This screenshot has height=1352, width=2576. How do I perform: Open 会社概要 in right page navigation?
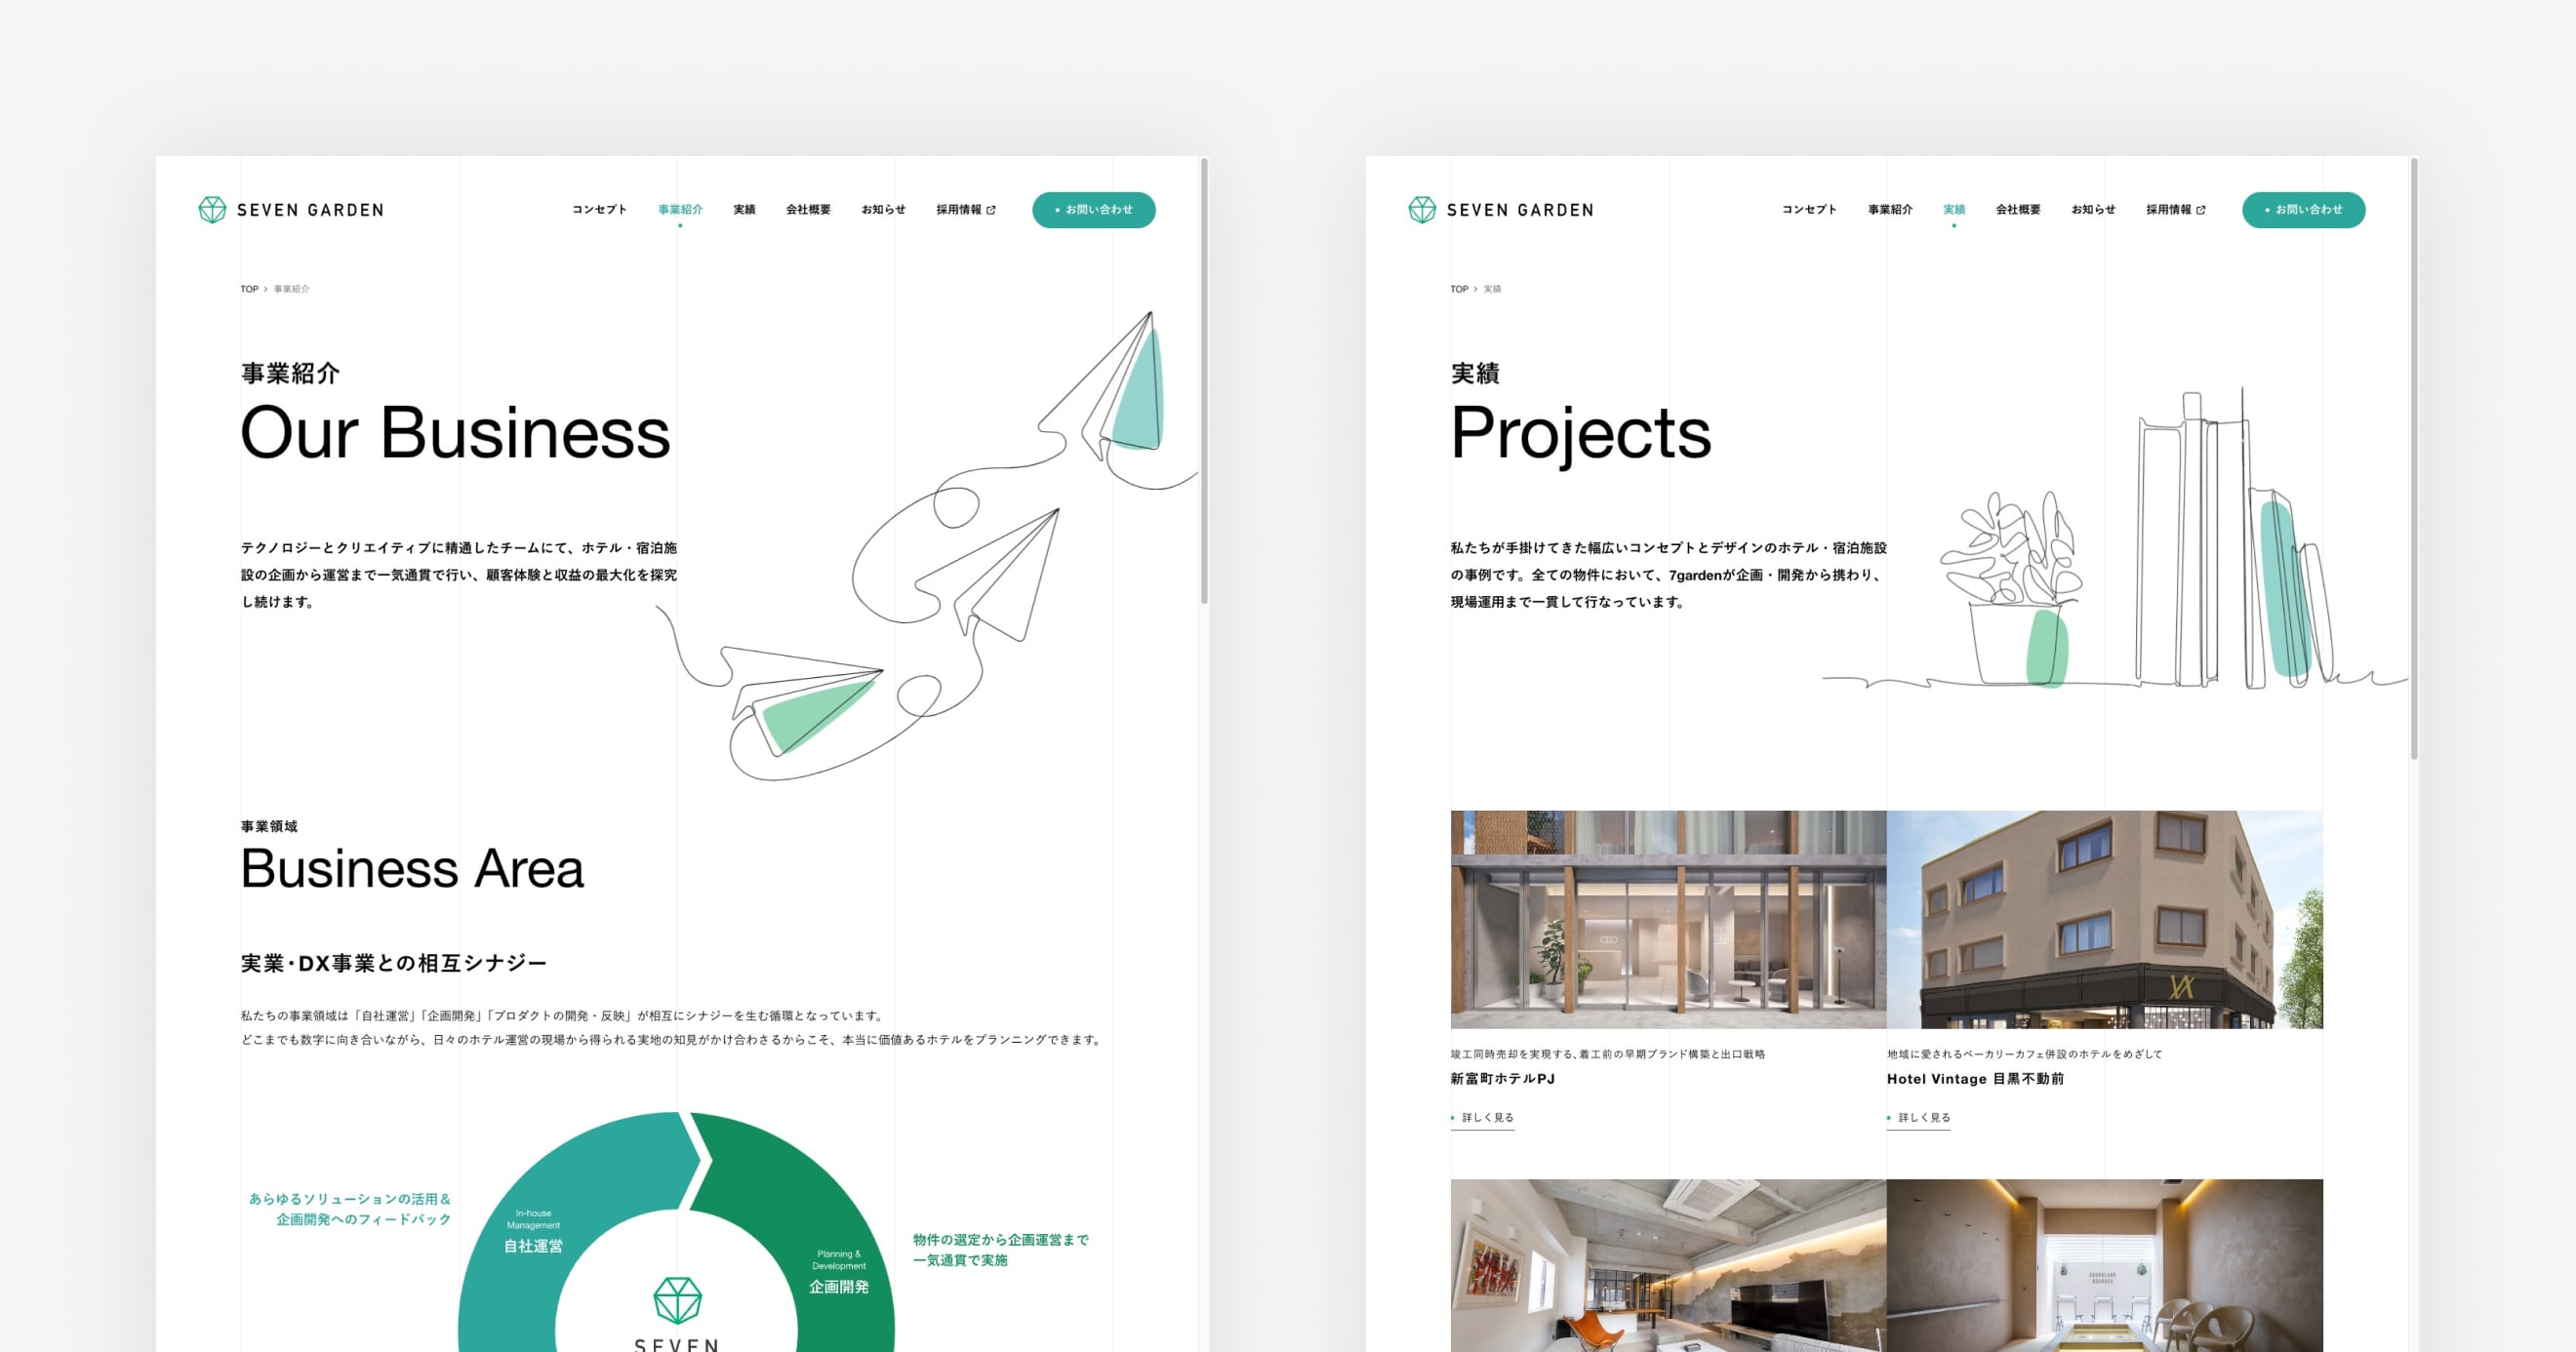click(2018, 210)
